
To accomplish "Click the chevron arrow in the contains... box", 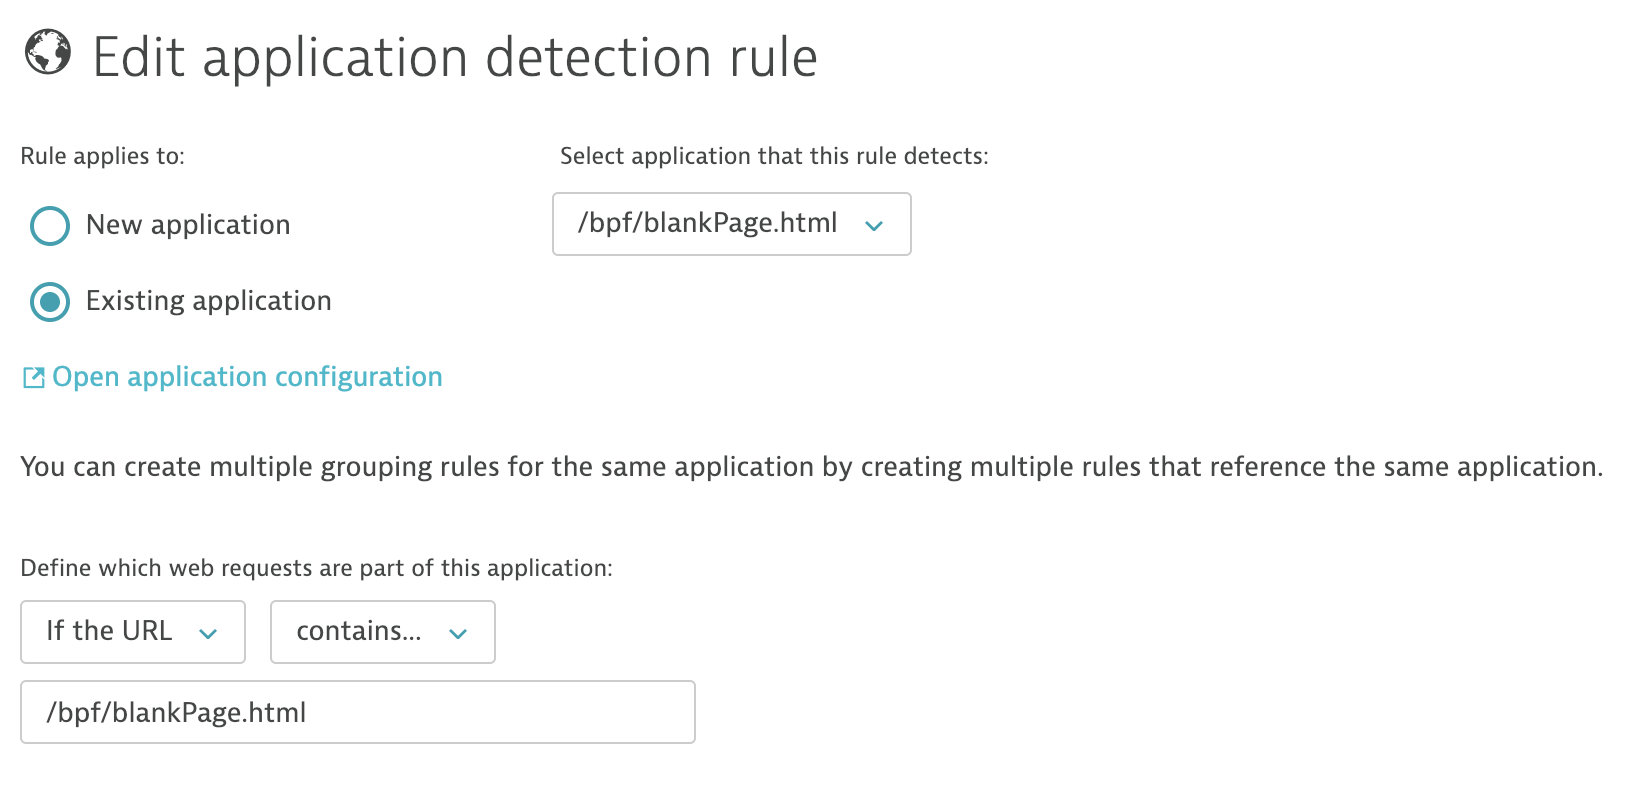I will tap(458, 634).
